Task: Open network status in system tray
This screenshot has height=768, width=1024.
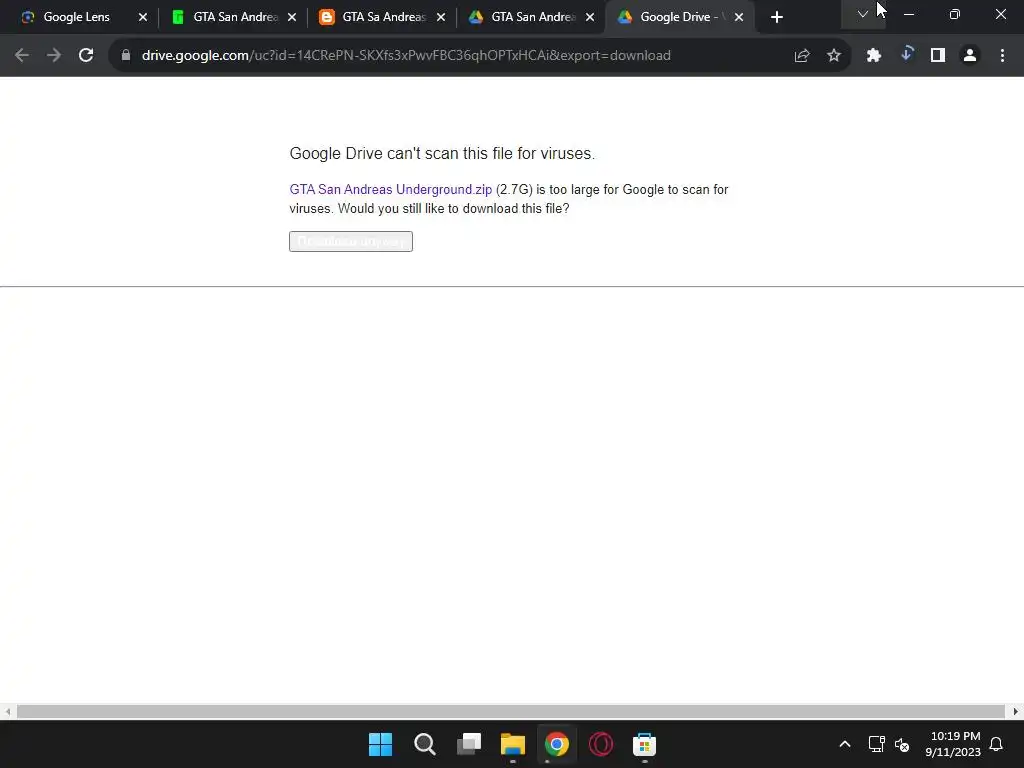Action: coord(876,744)
